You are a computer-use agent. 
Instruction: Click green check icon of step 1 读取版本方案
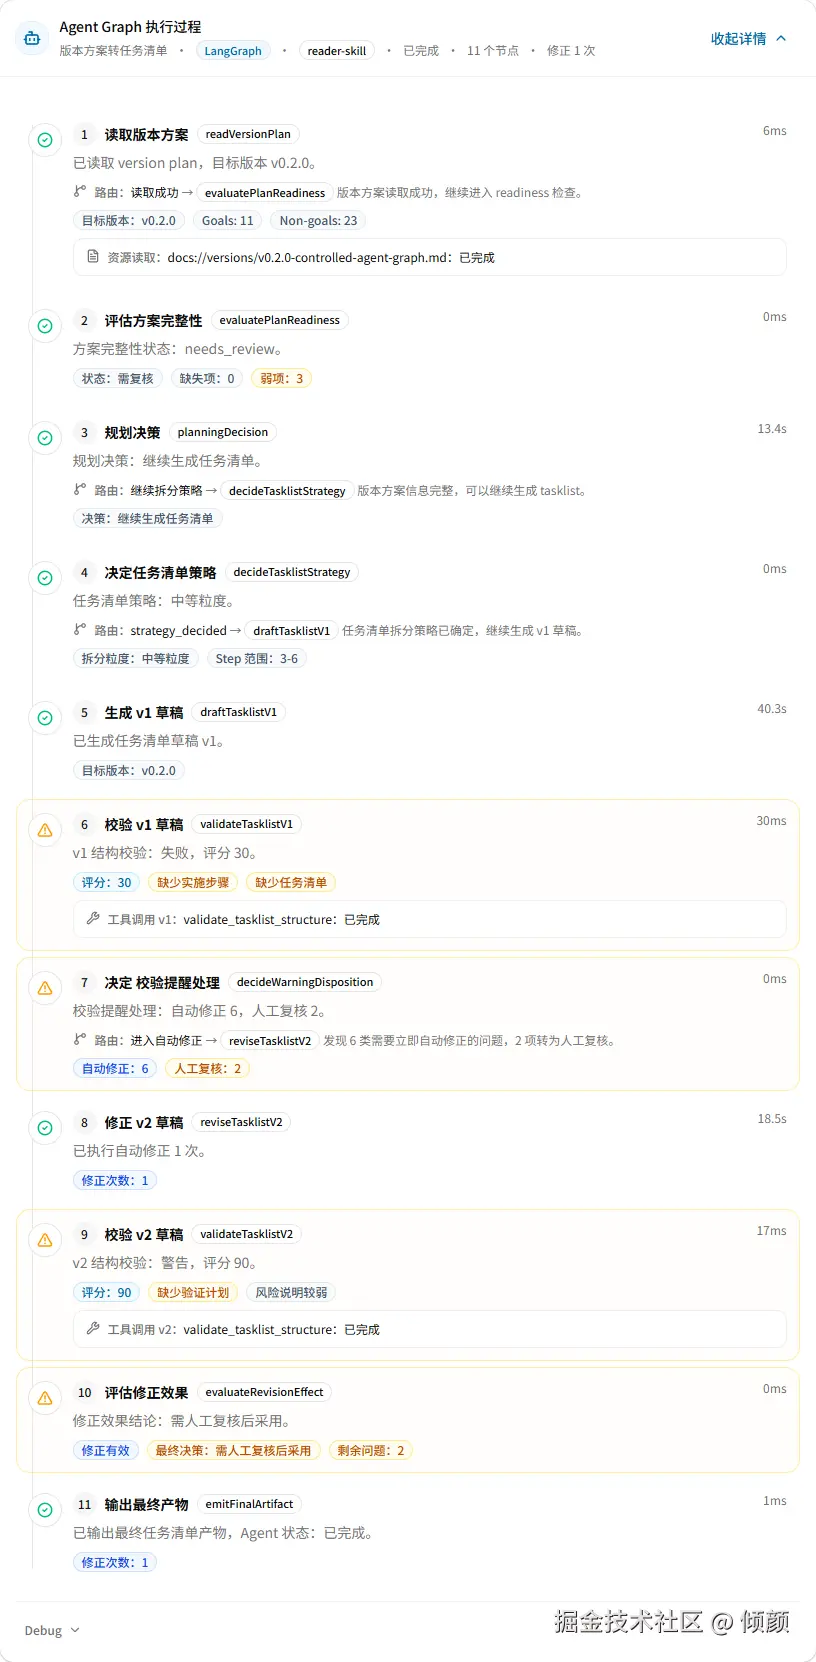coord(45,140)
